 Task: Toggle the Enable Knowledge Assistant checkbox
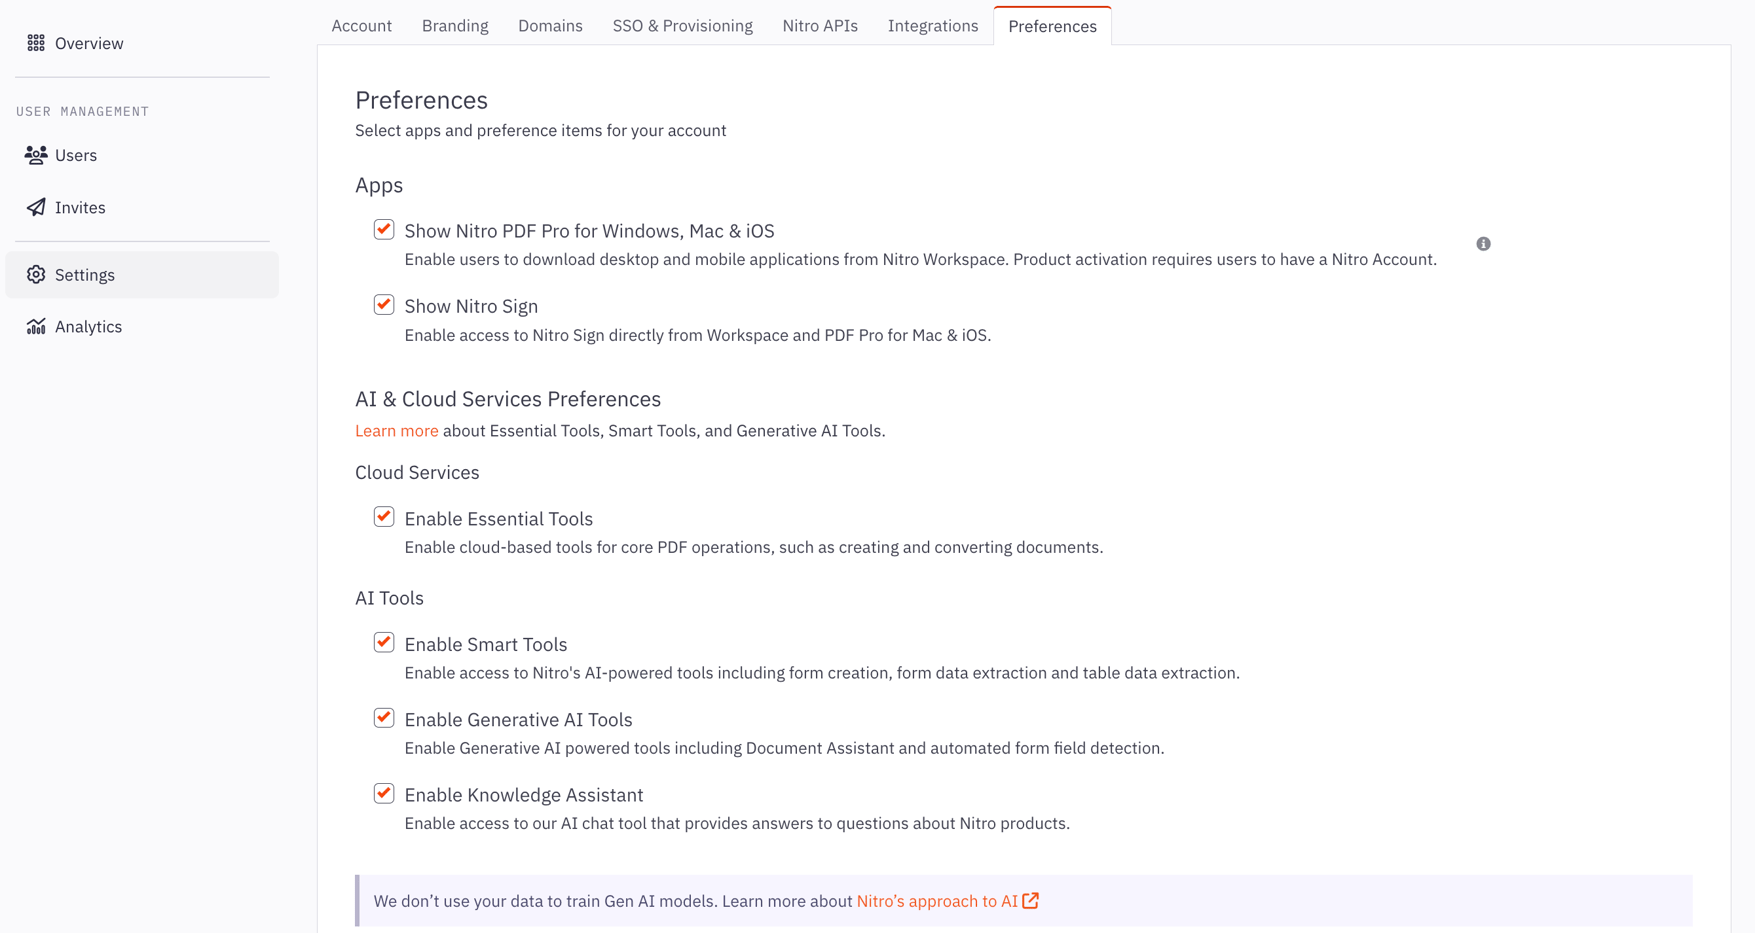384,794
